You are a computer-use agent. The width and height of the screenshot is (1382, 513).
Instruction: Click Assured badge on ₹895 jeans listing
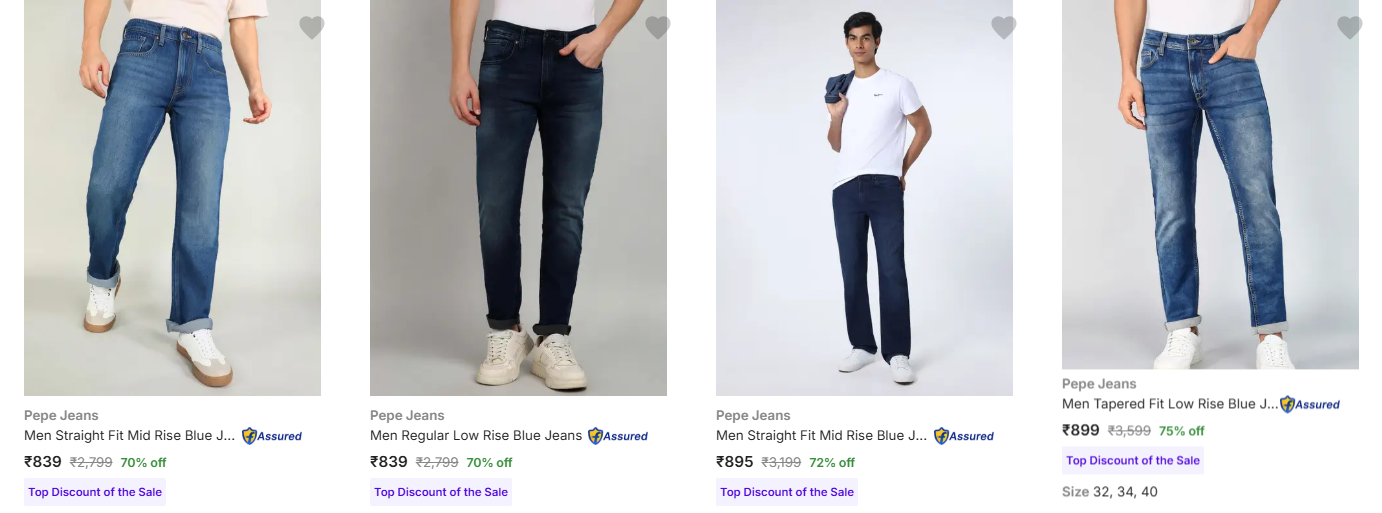[964, 436]
